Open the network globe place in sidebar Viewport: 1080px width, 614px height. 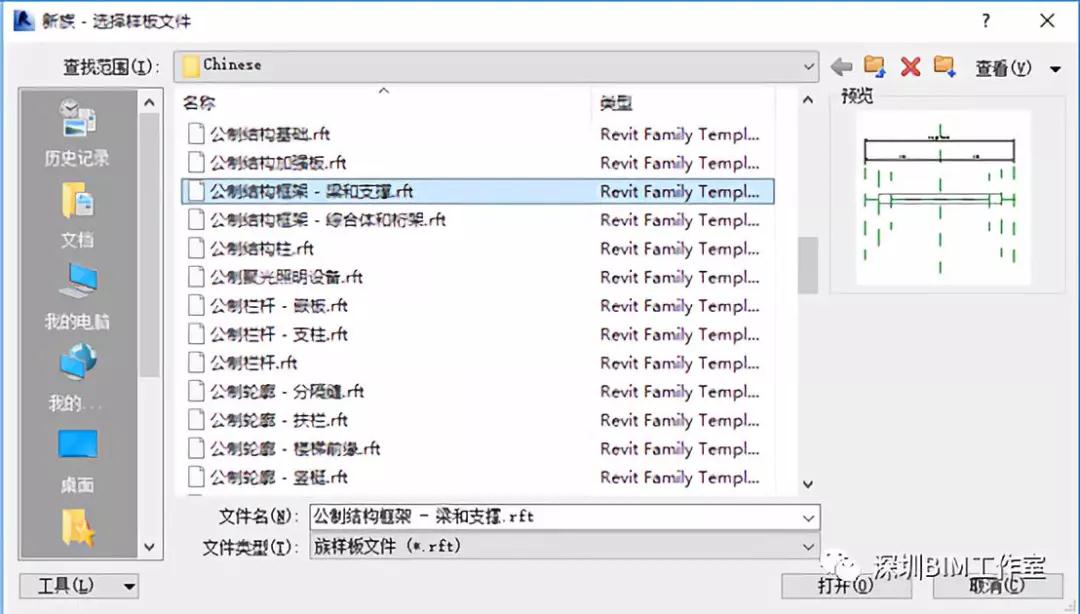point(77,378)
